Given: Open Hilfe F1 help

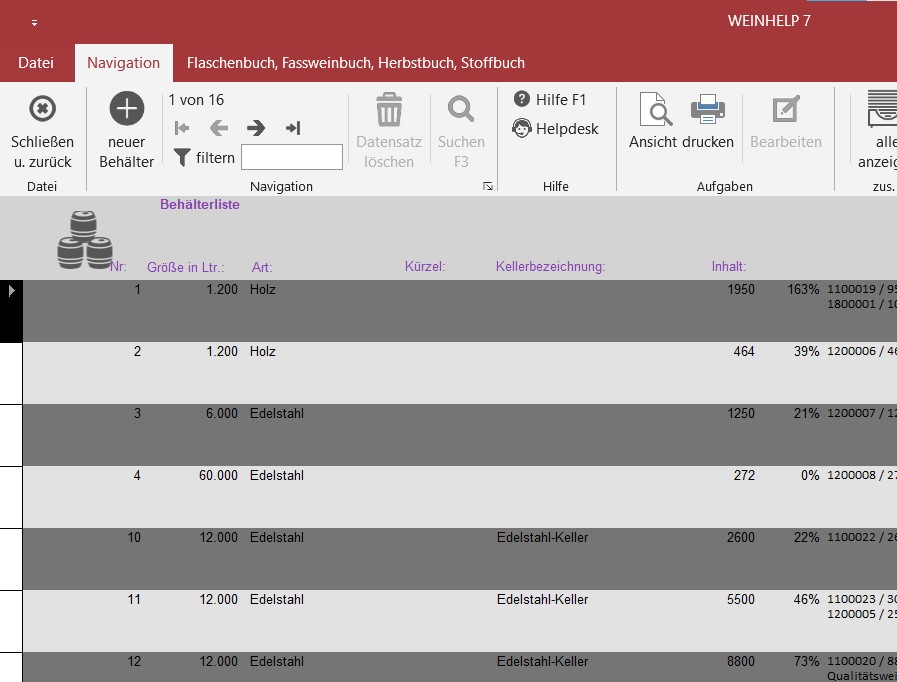Looking at the screenshot, I should 551,99.
